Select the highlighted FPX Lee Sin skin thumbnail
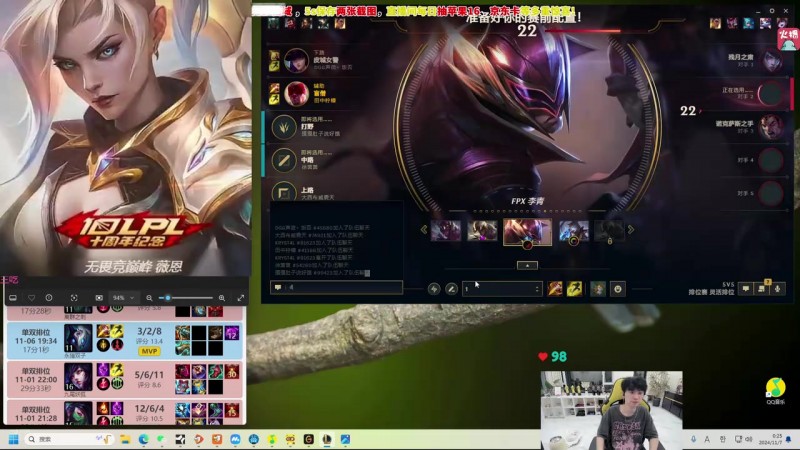The image size is (800, 450). [527, 231]
